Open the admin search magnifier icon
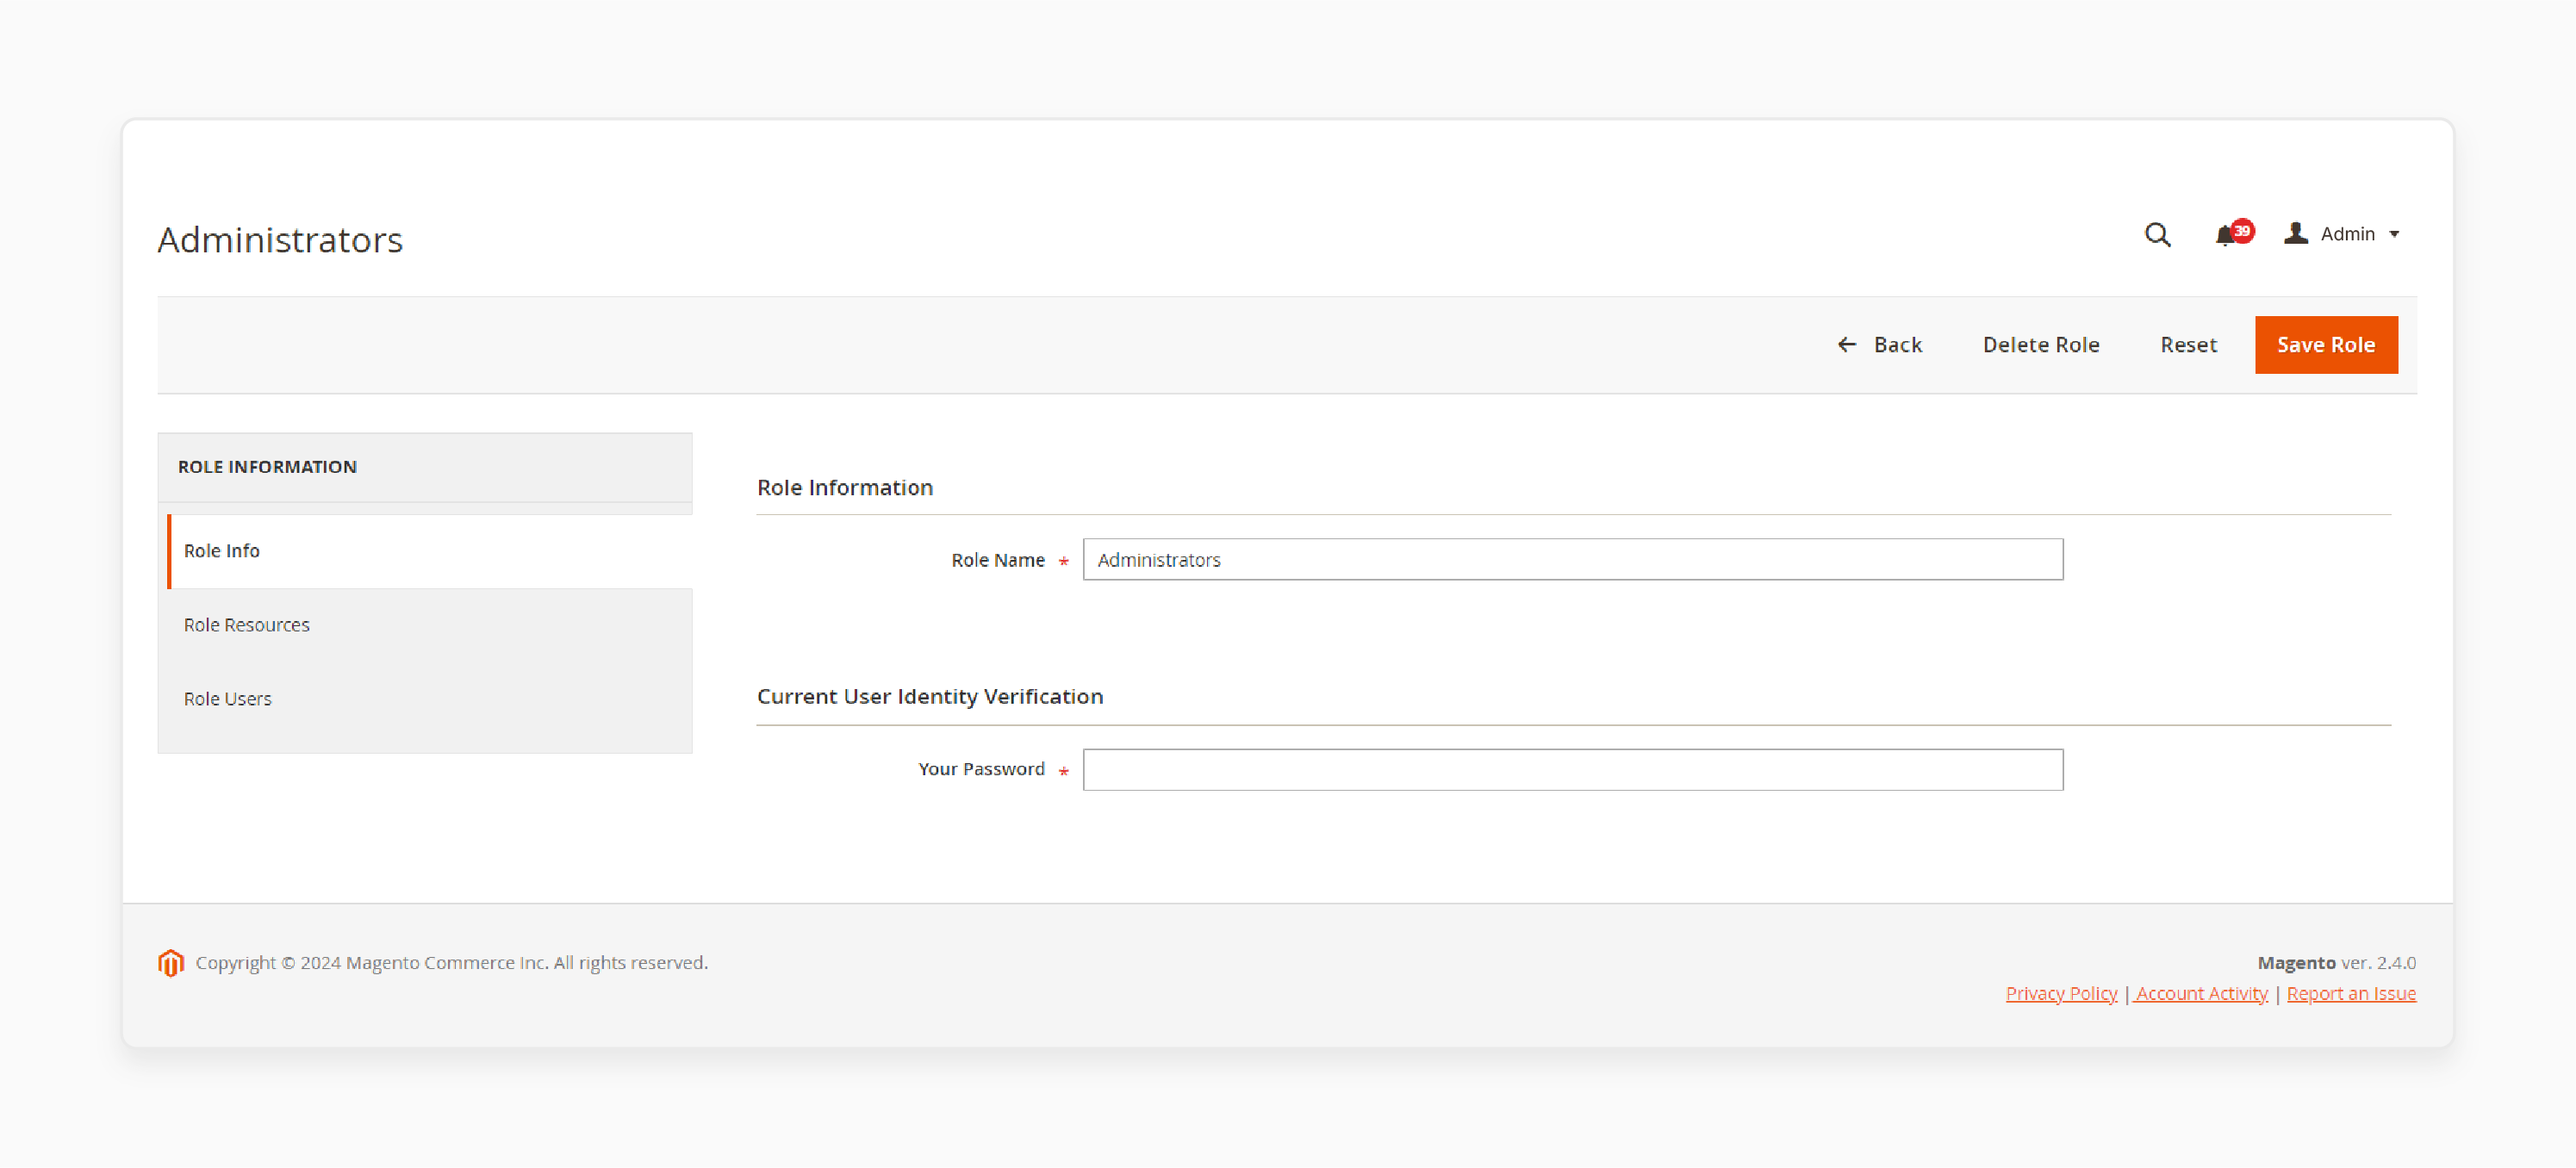The width and height of the screenshot is (2576, 1168). point(2157,234)
